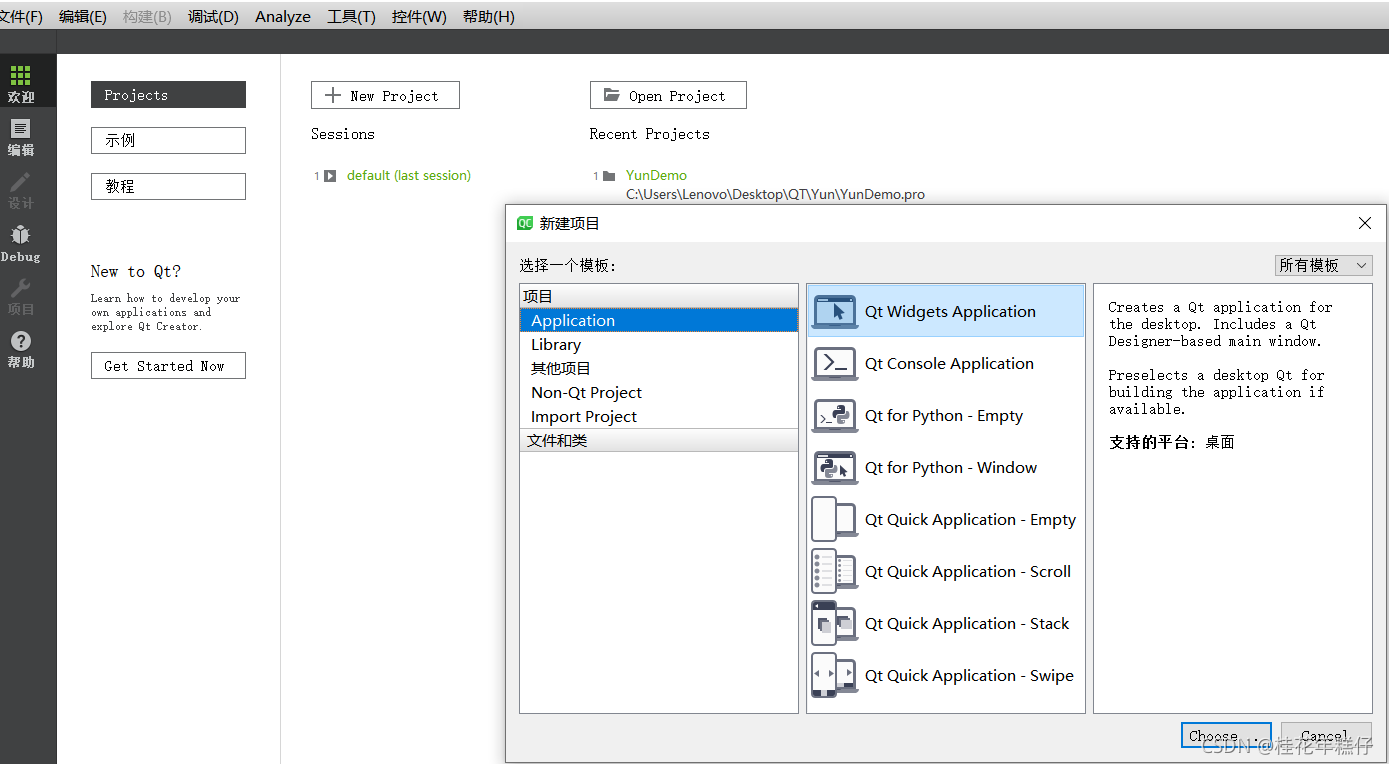Click the Cancel button in dialog
Screen dimensions: 1389x764
click(1326, 736)
